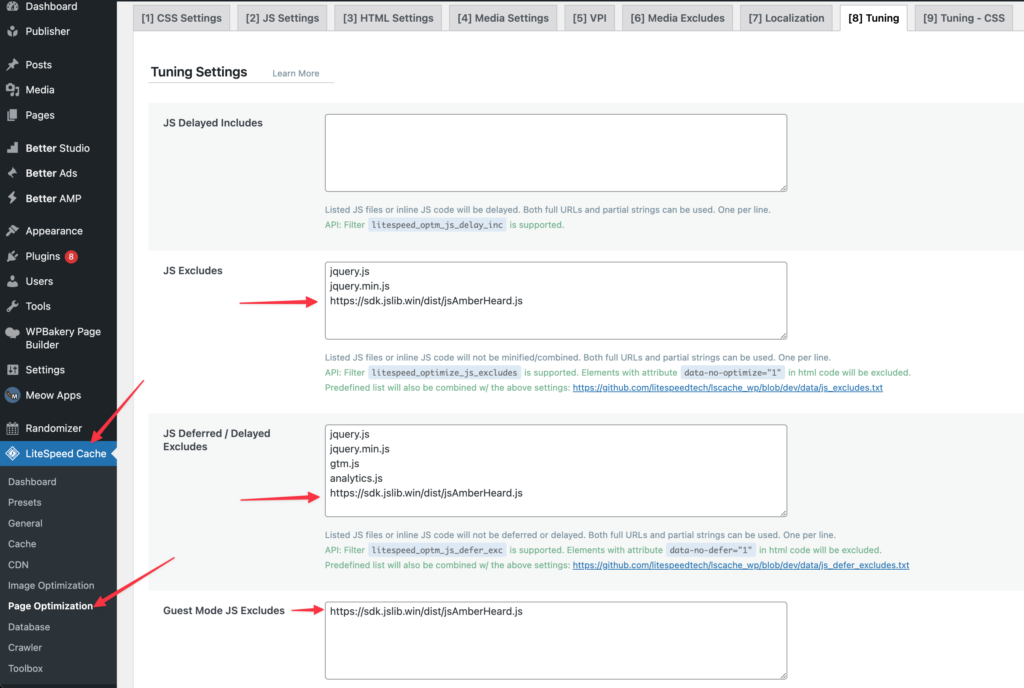Click the Guest Mode JS Excludes label

click(x=224, y=611)
